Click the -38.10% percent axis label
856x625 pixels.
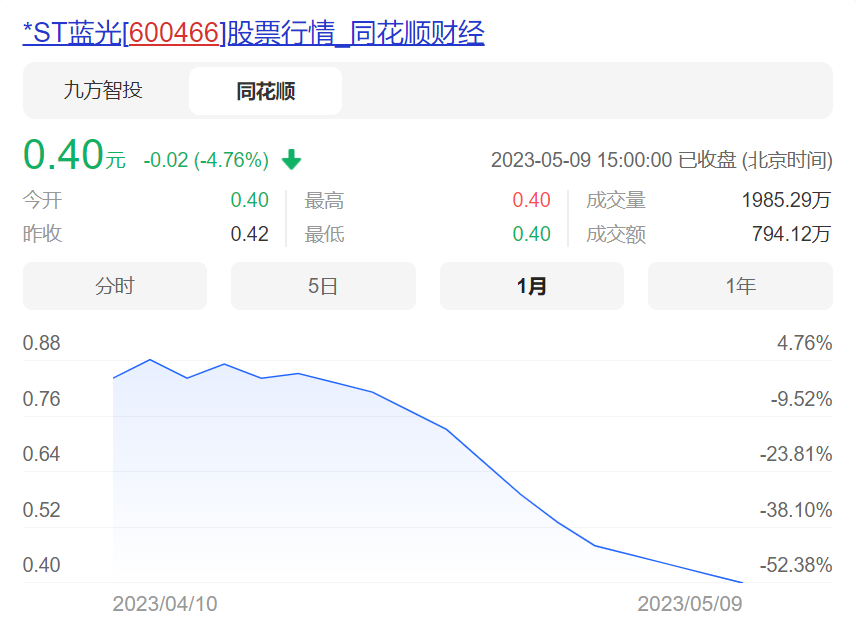(x=796, y=510)
